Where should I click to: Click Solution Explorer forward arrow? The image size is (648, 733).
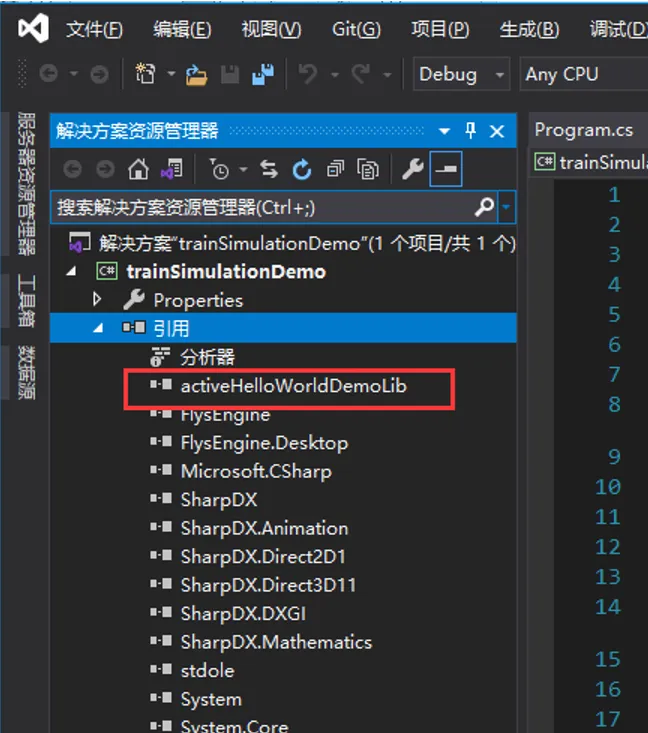[105, 169]
